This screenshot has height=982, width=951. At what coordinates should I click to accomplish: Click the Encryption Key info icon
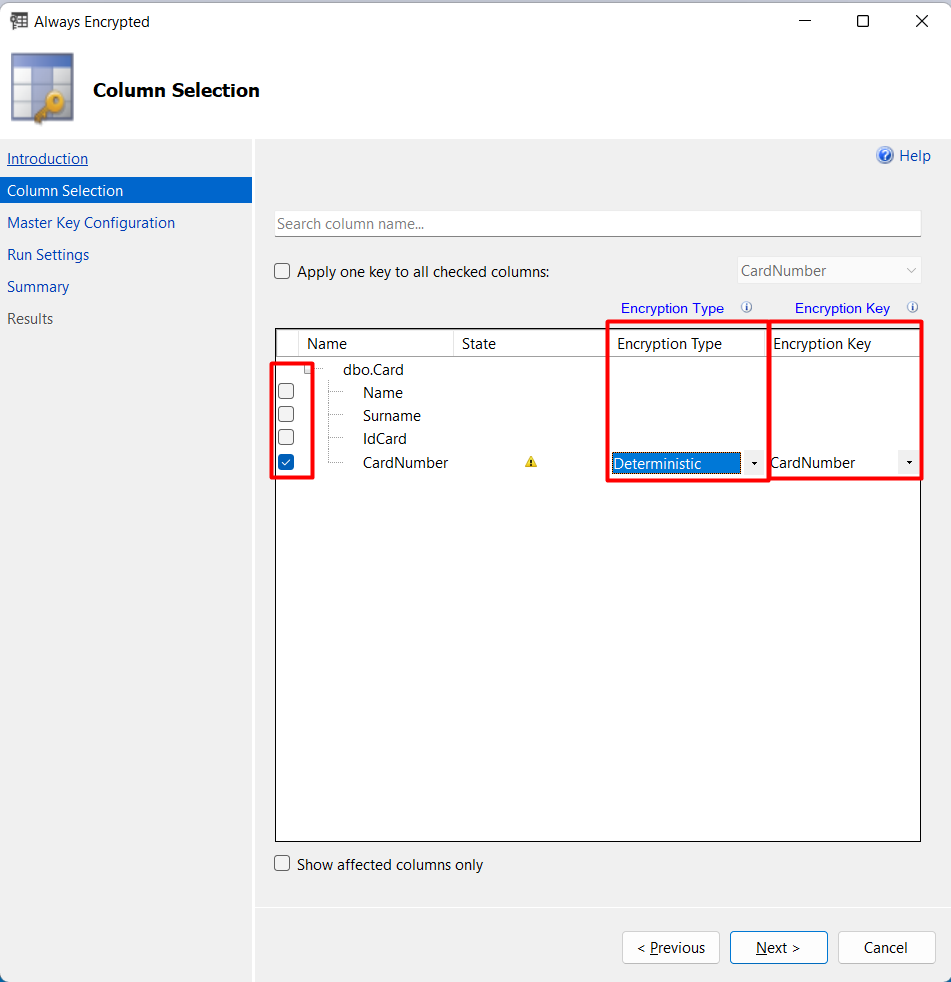pyautogui.click(x=912, y=308)
